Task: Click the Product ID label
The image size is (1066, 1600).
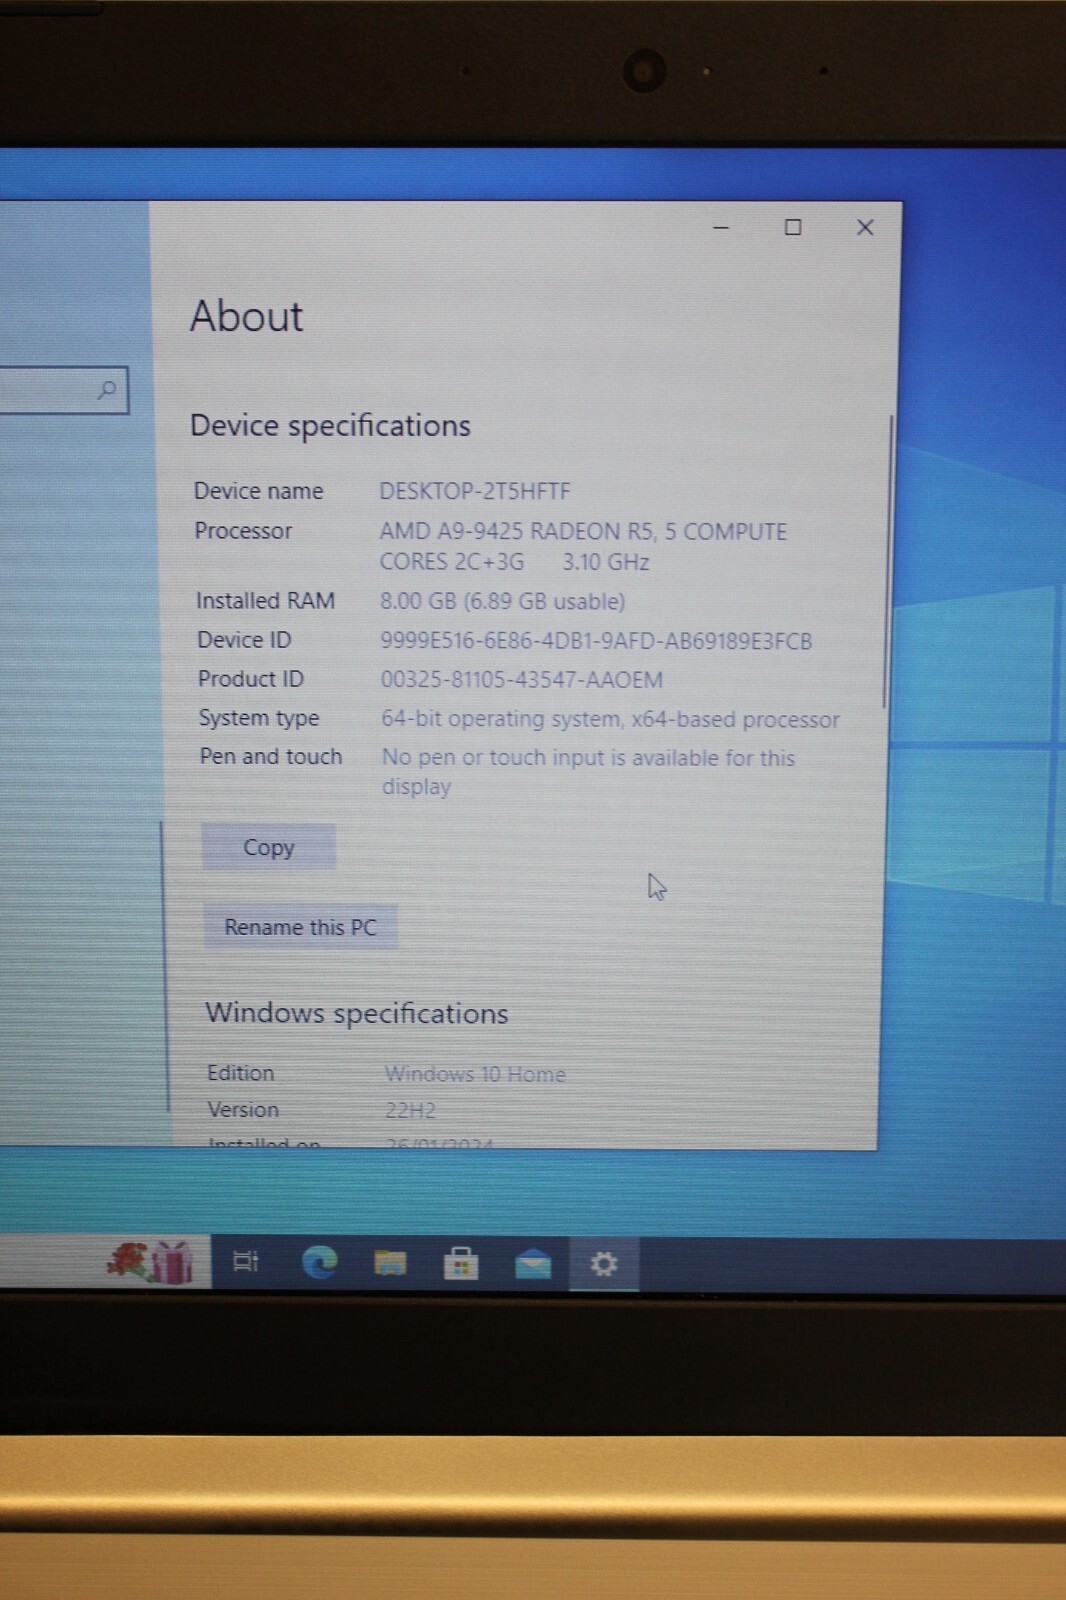Action: (250, 679)
